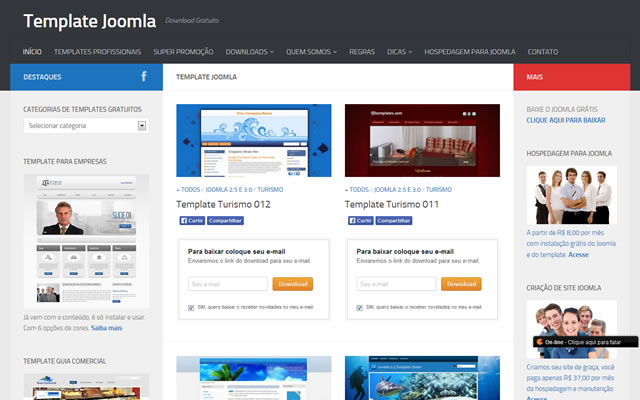The width and height of the screenshot is (640, 400).
Task: Open Templates Profissionais menu item
Action: pyautogui.click(x=97, y=52)
